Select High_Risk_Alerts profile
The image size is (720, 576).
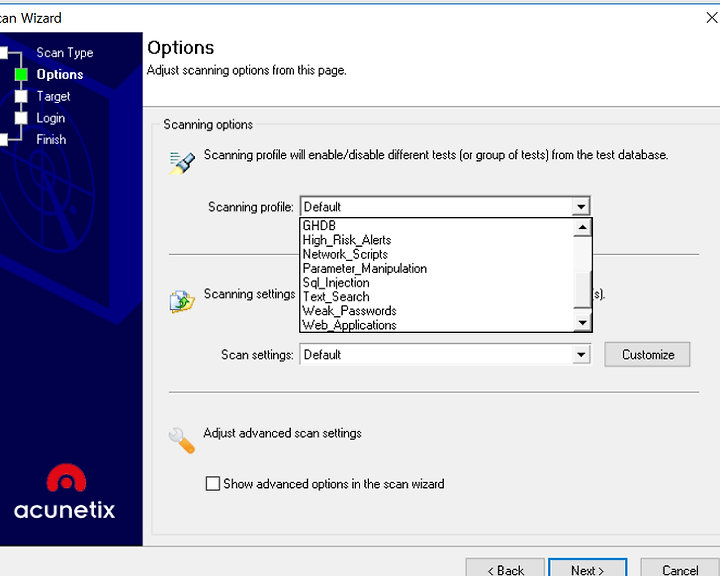tap(438, 240)
